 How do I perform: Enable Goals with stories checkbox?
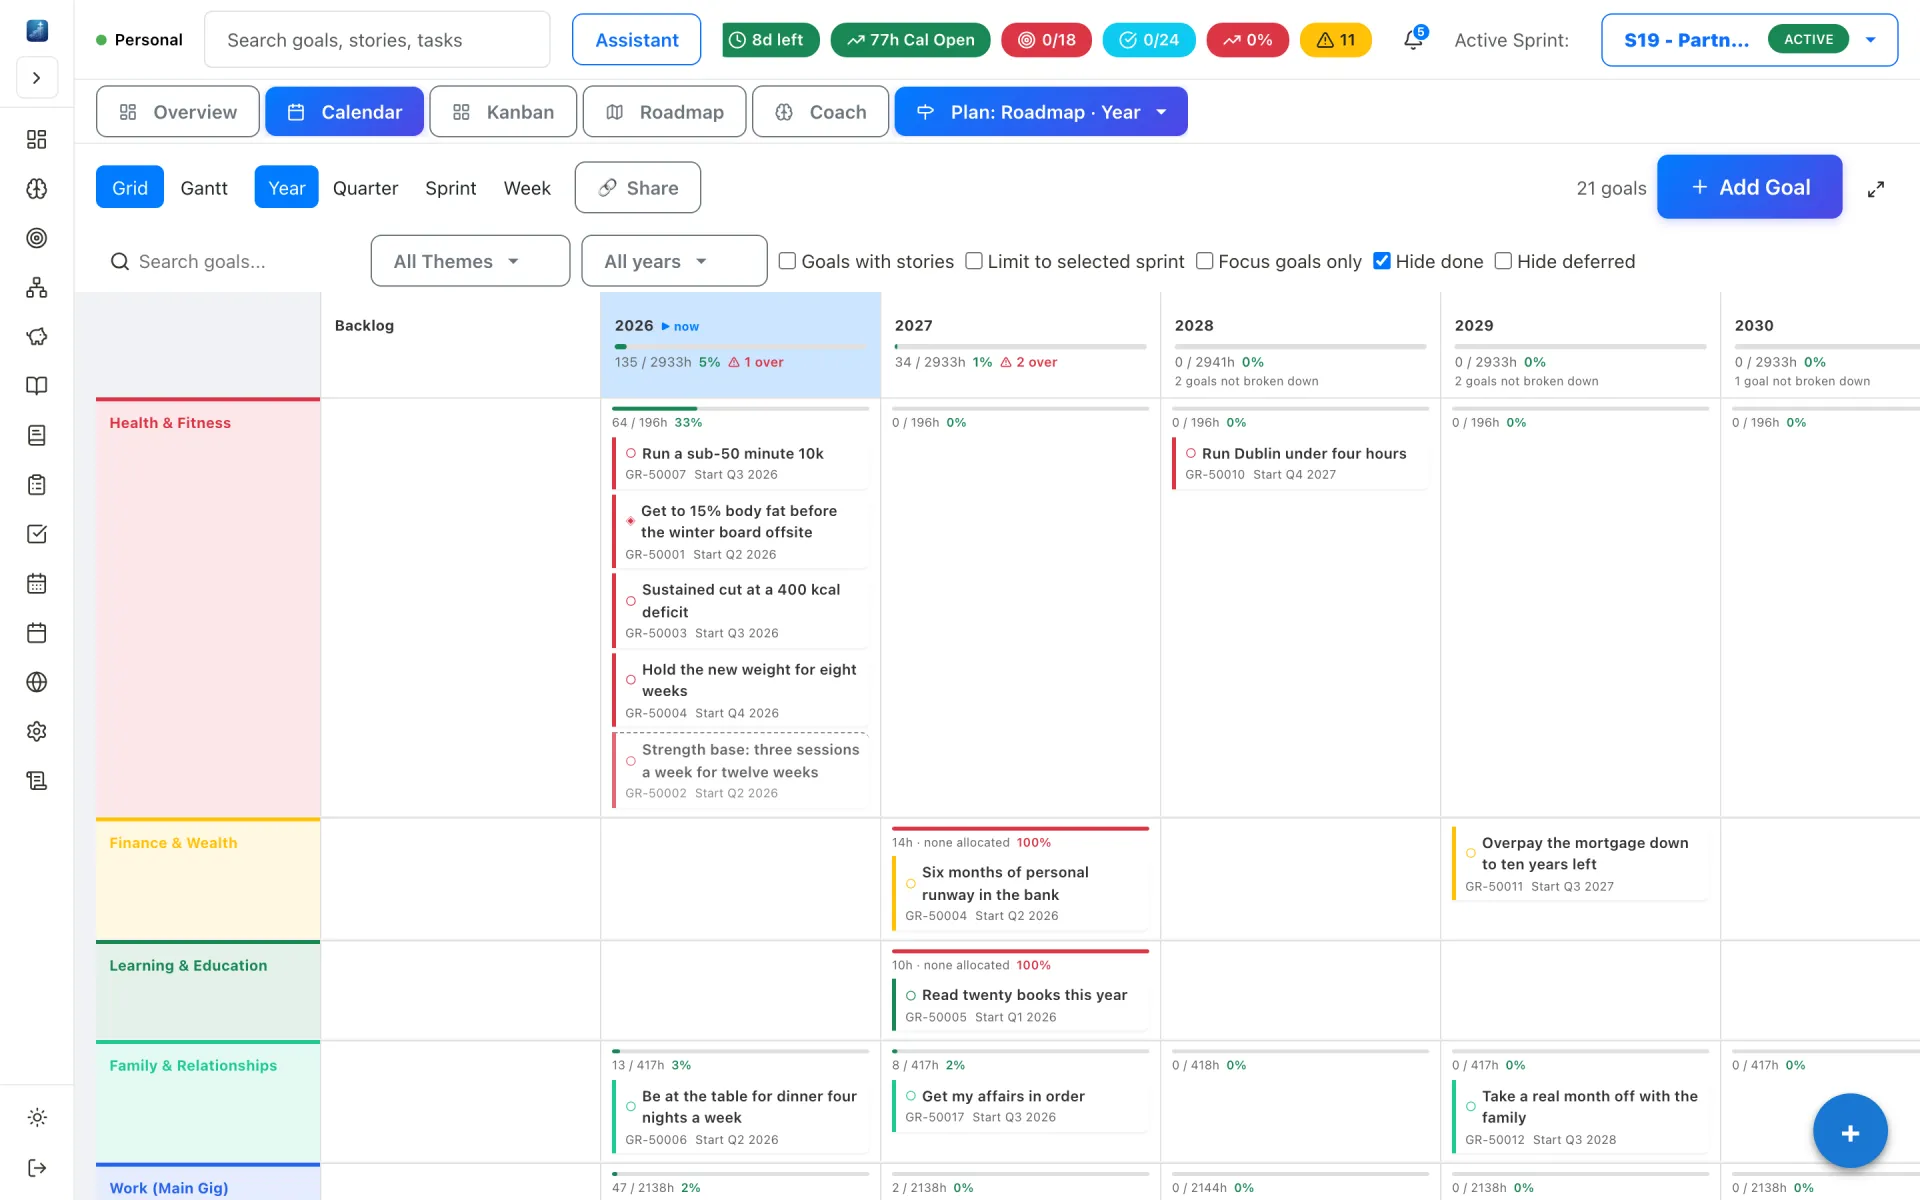pos(787,261)
